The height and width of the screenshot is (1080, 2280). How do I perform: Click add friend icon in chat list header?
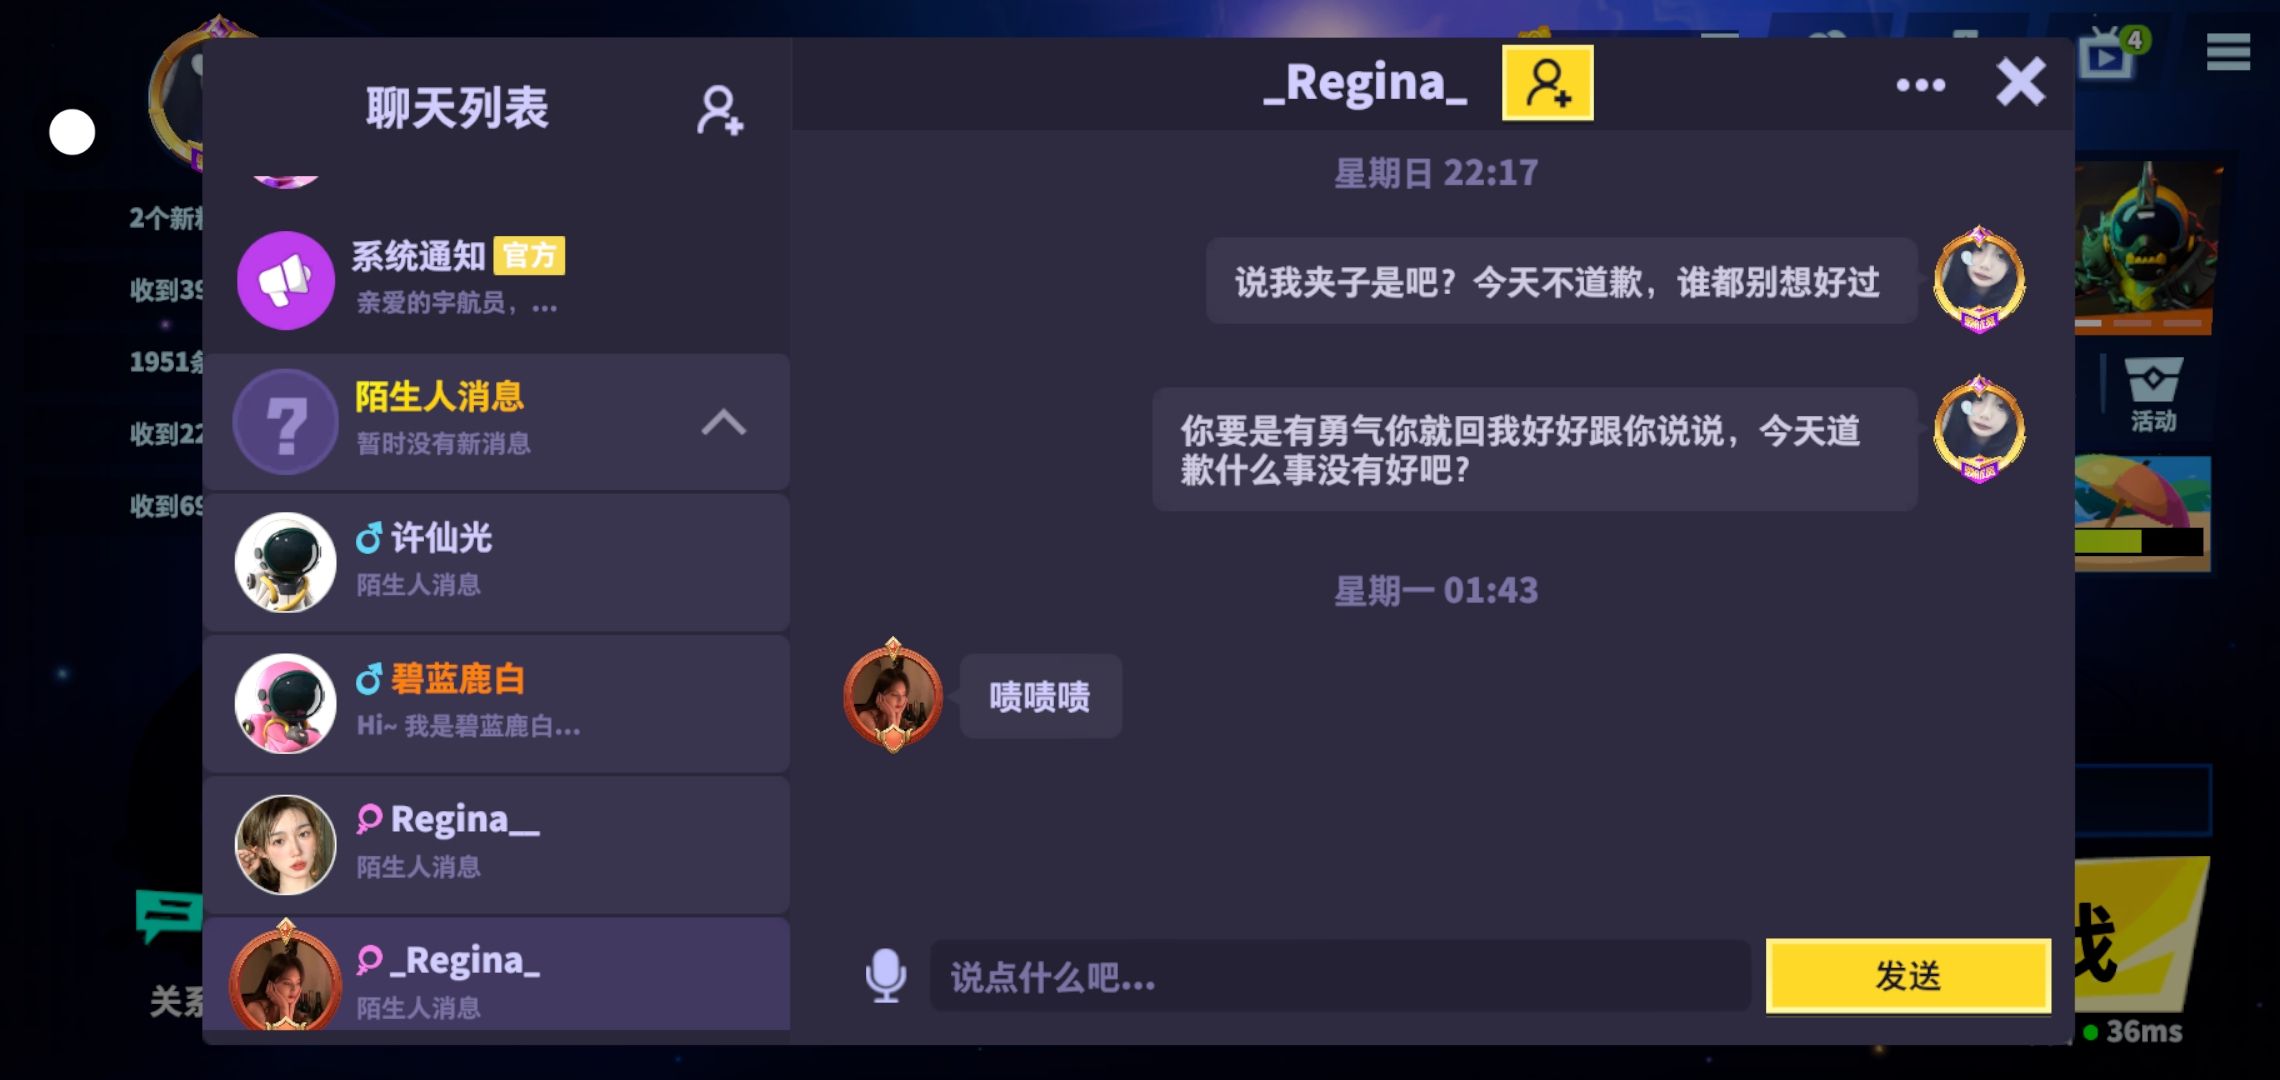719,110
